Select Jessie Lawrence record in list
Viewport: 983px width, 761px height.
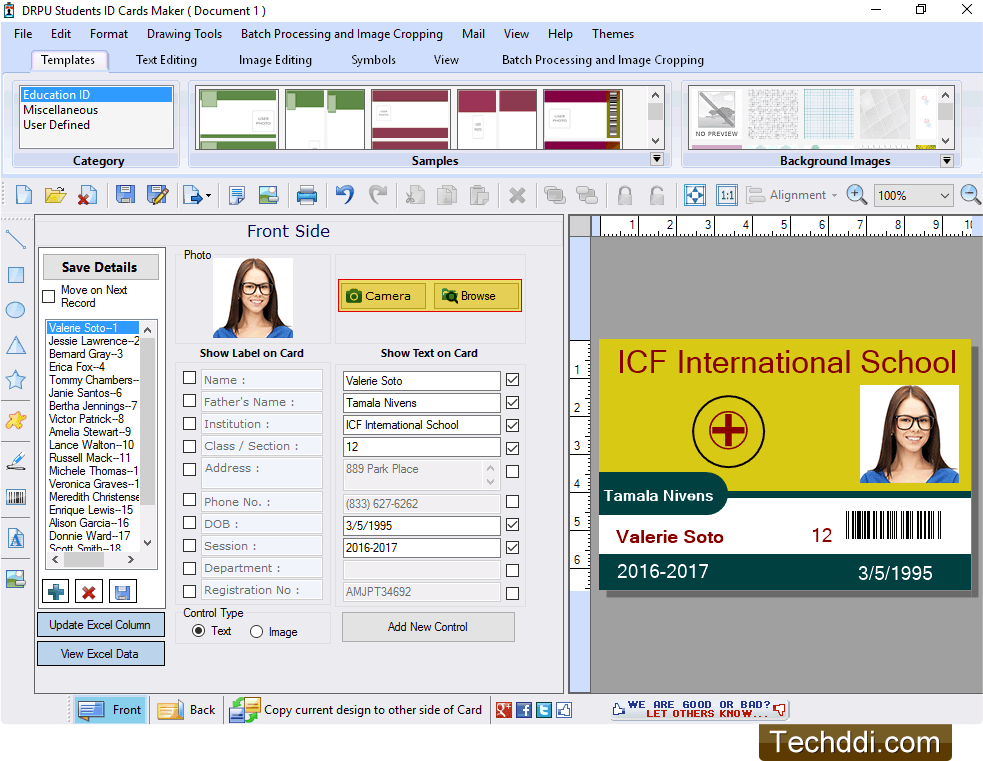point(93,341)
